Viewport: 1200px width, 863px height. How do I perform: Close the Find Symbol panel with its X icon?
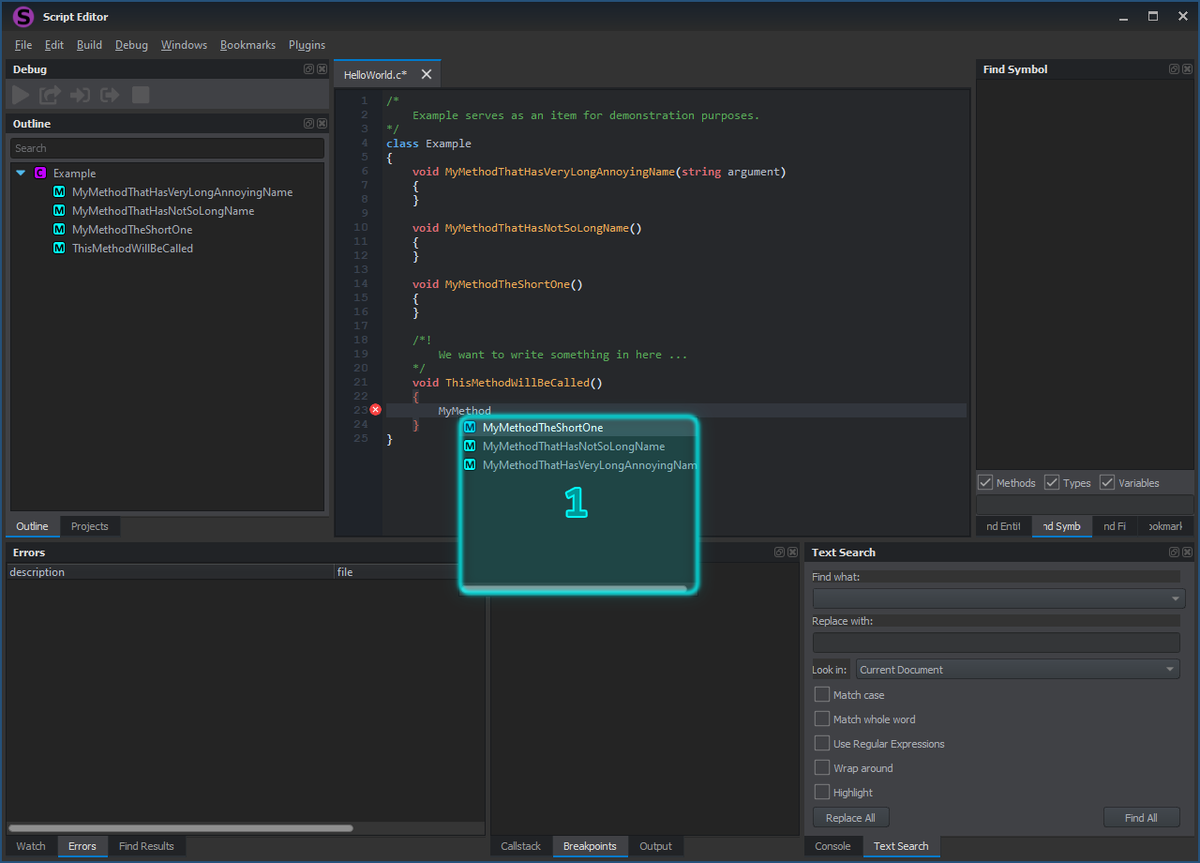click(x=1188, y=68)
